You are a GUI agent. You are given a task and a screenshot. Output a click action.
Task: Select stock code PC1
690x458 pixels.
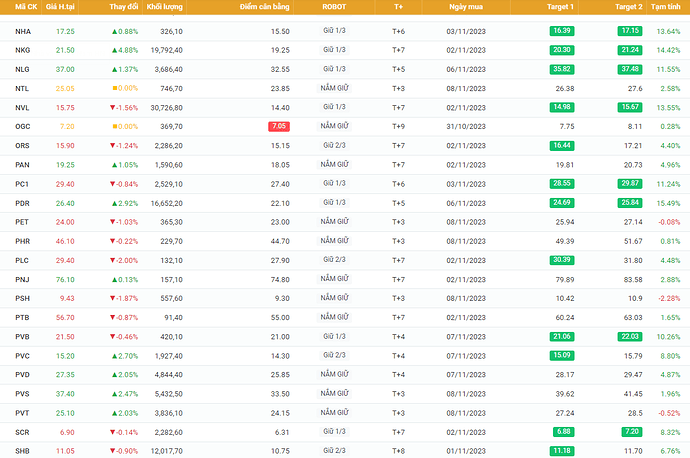[22, 184]
